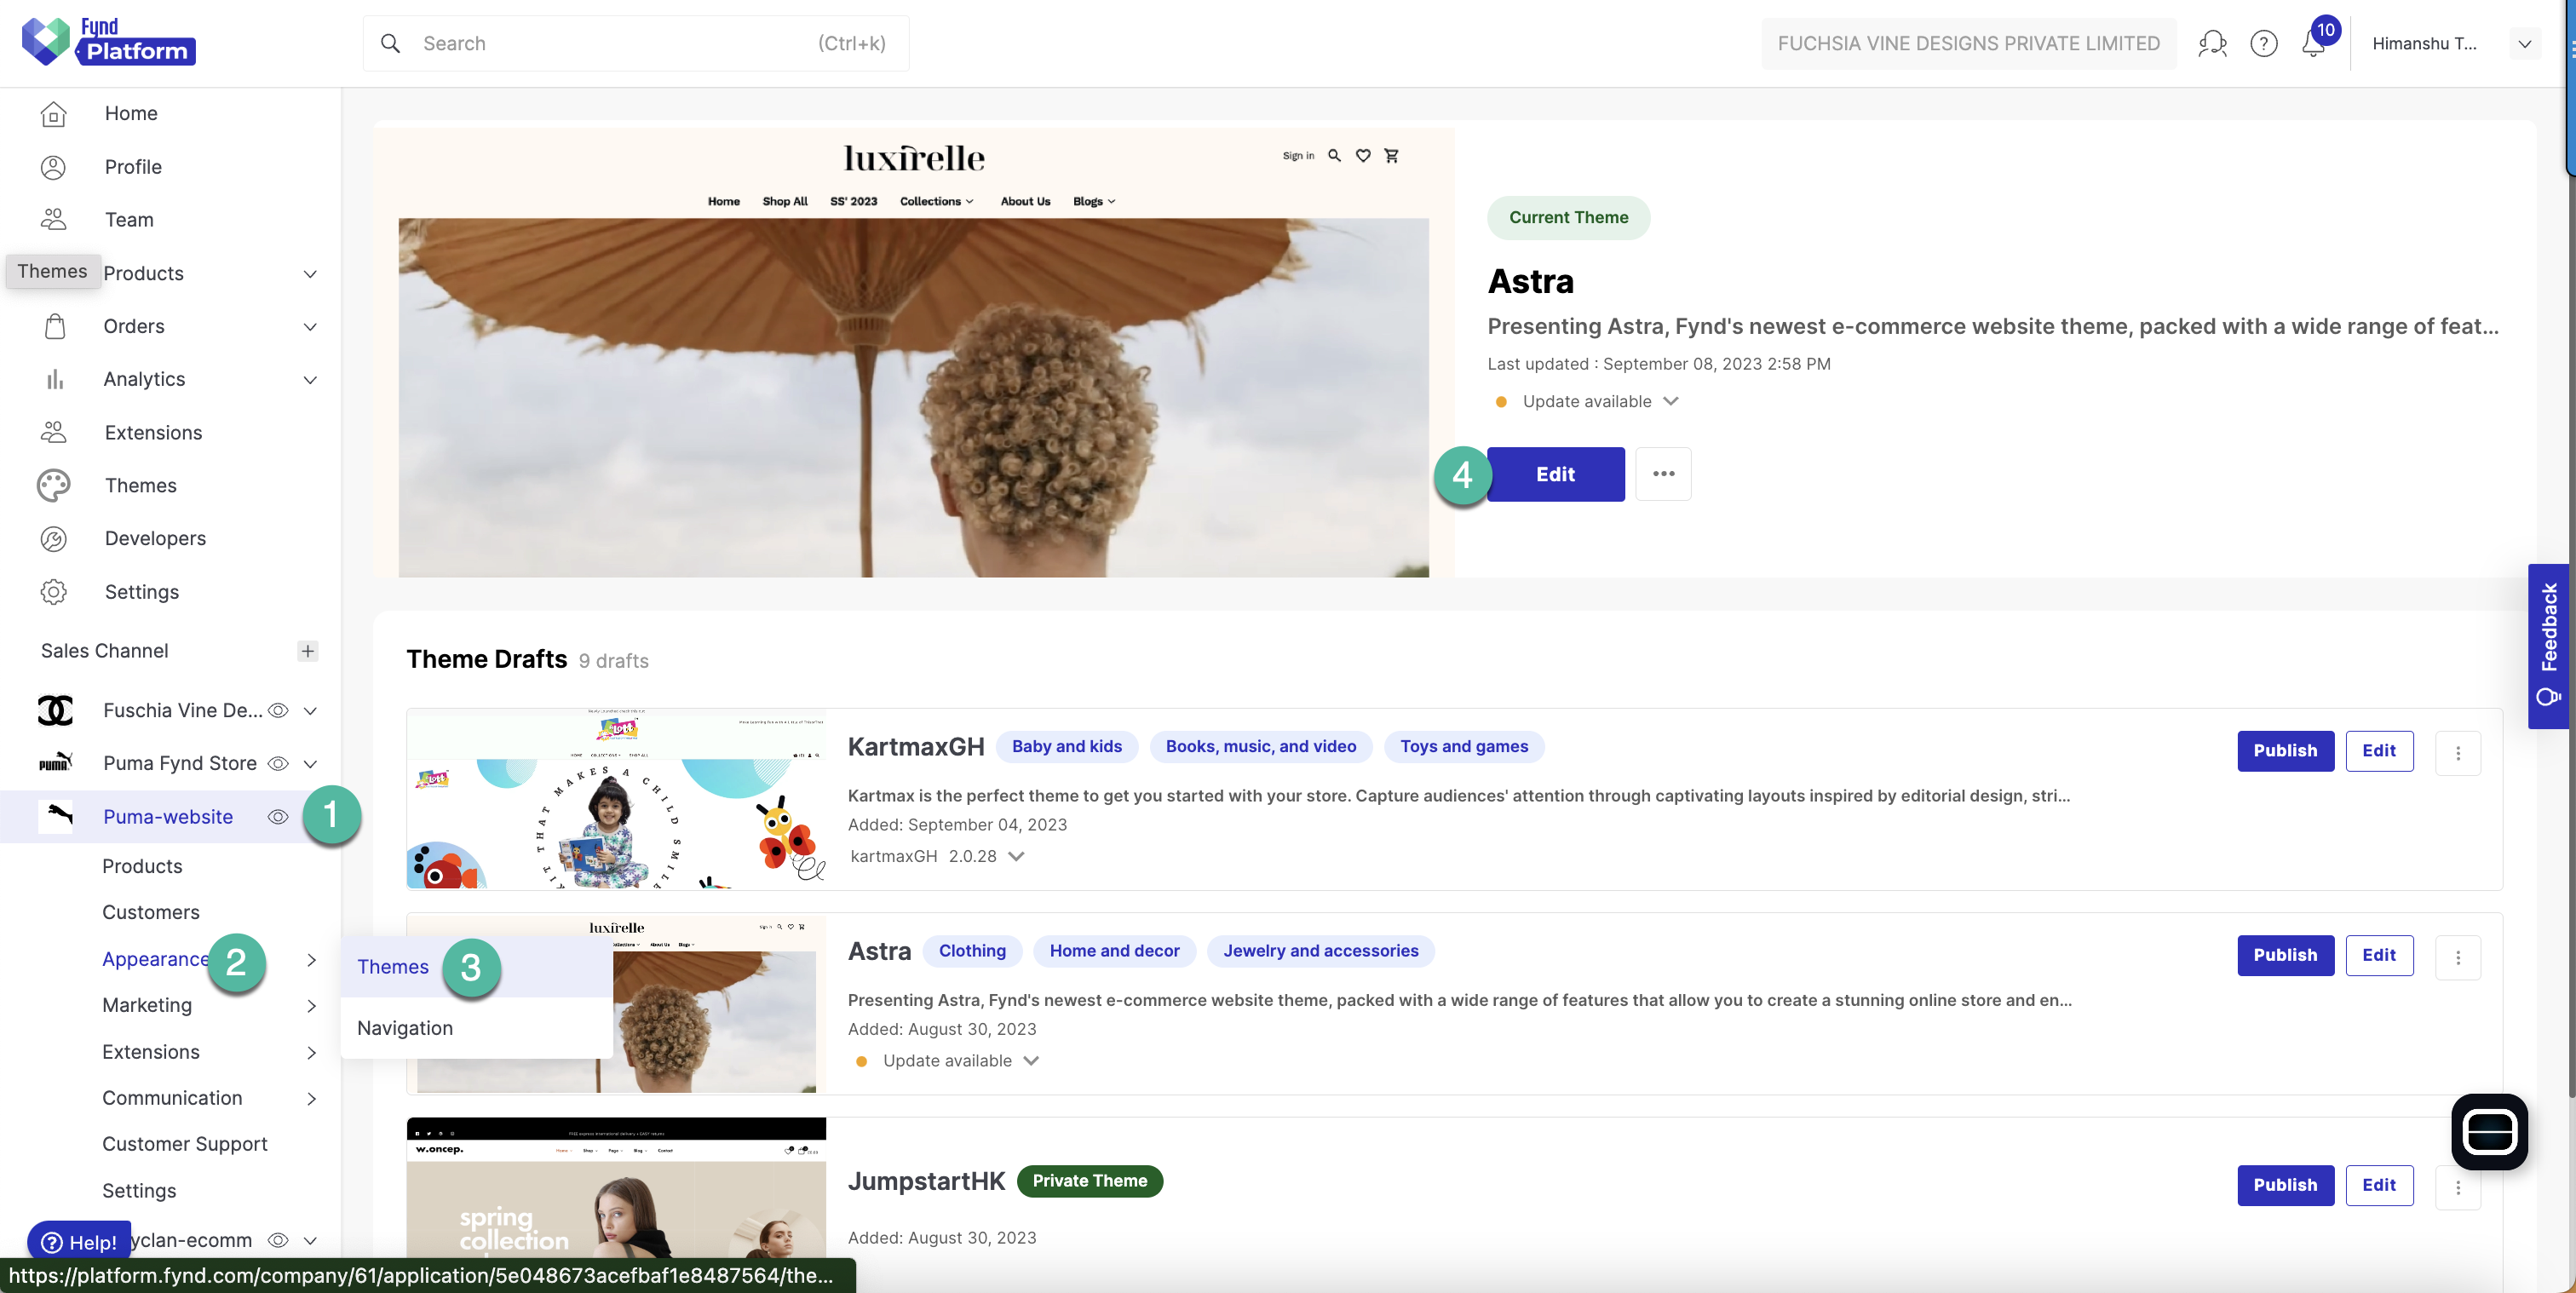Image resolution: width=2576 pixels, height=1293 pixels.
Task: Toggle visibility eye for yclan-ecomm channel
Action: (279, 1240)
